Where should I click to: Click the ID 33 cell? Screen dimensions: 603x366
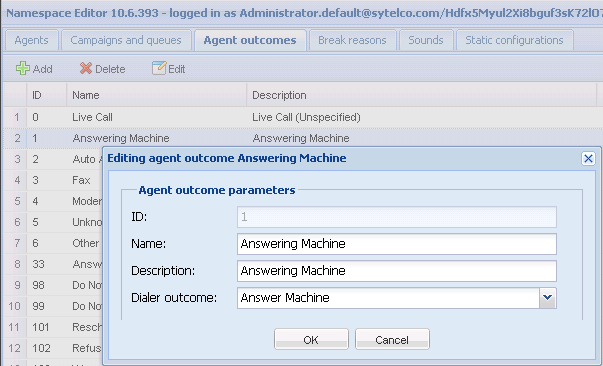pos(38,264)
